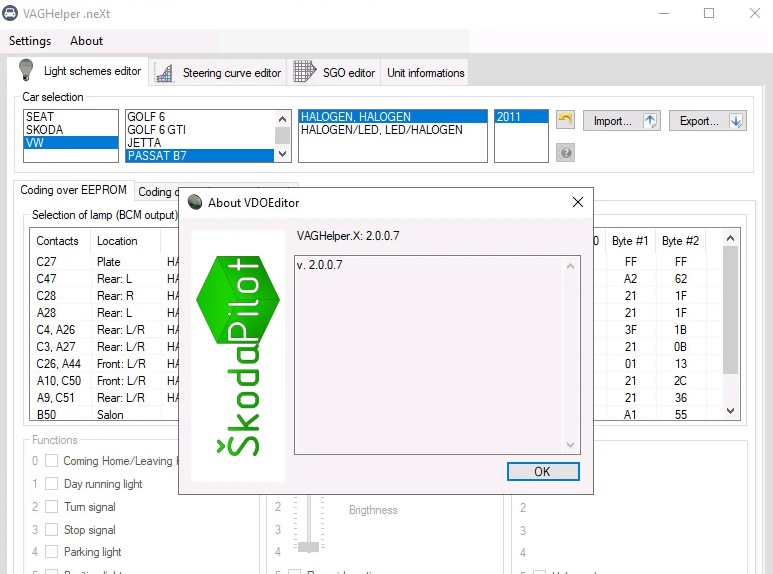Click the ŠkodaPilot logo in About dialog
This screenshot has height=574, width=773.
pyautogui.click(x=237, y=356)
